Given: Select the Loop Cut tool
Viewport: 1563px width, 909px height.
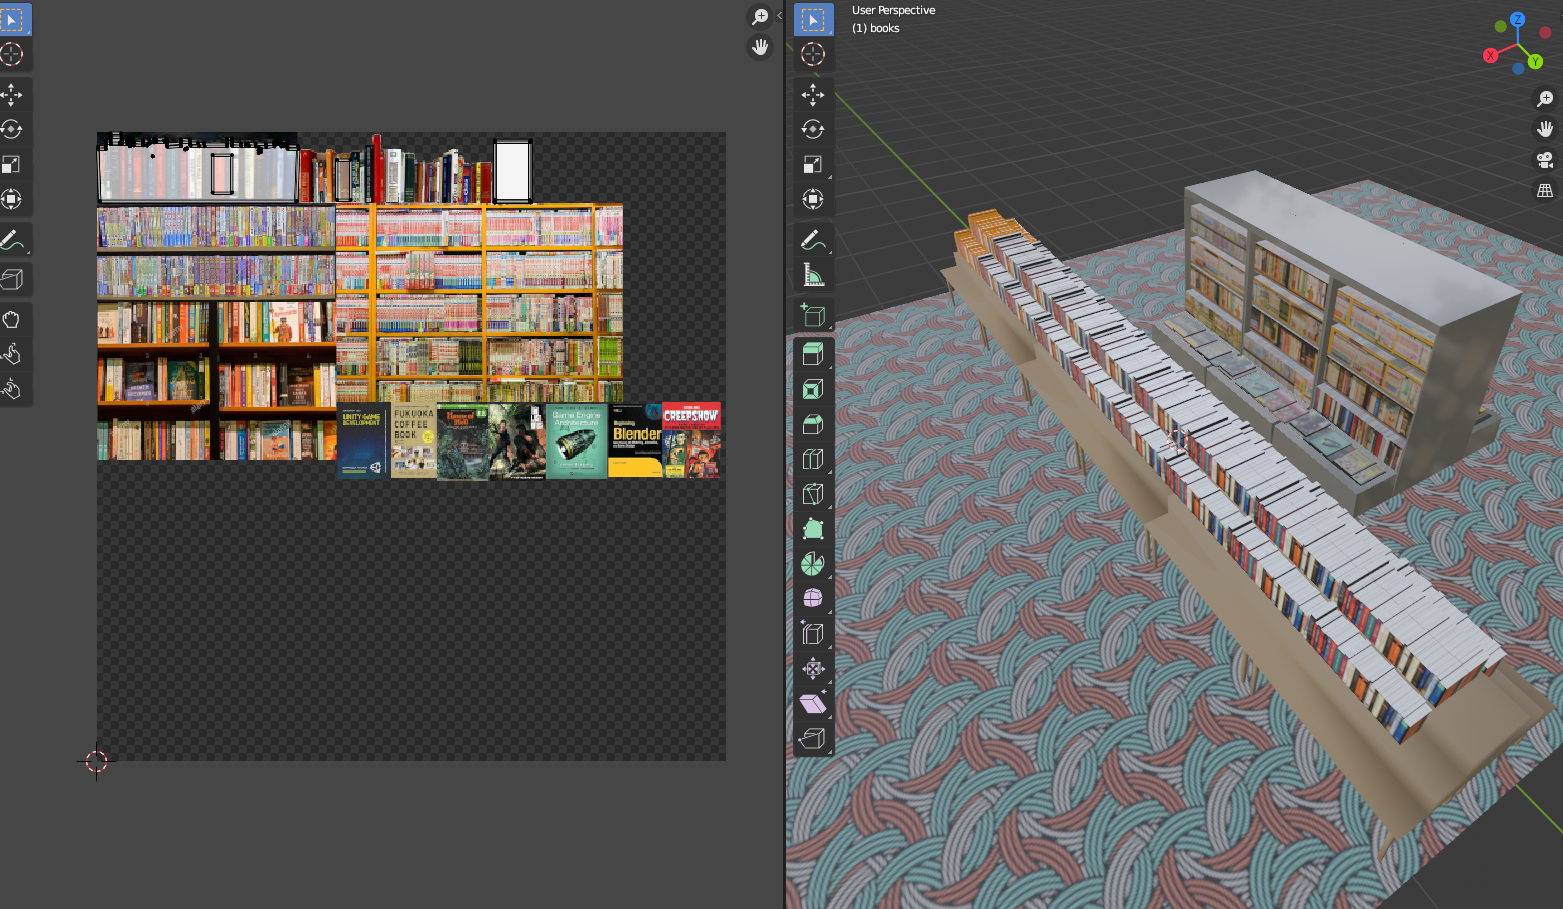Looking at the screenshot, I should coord(813,458).
